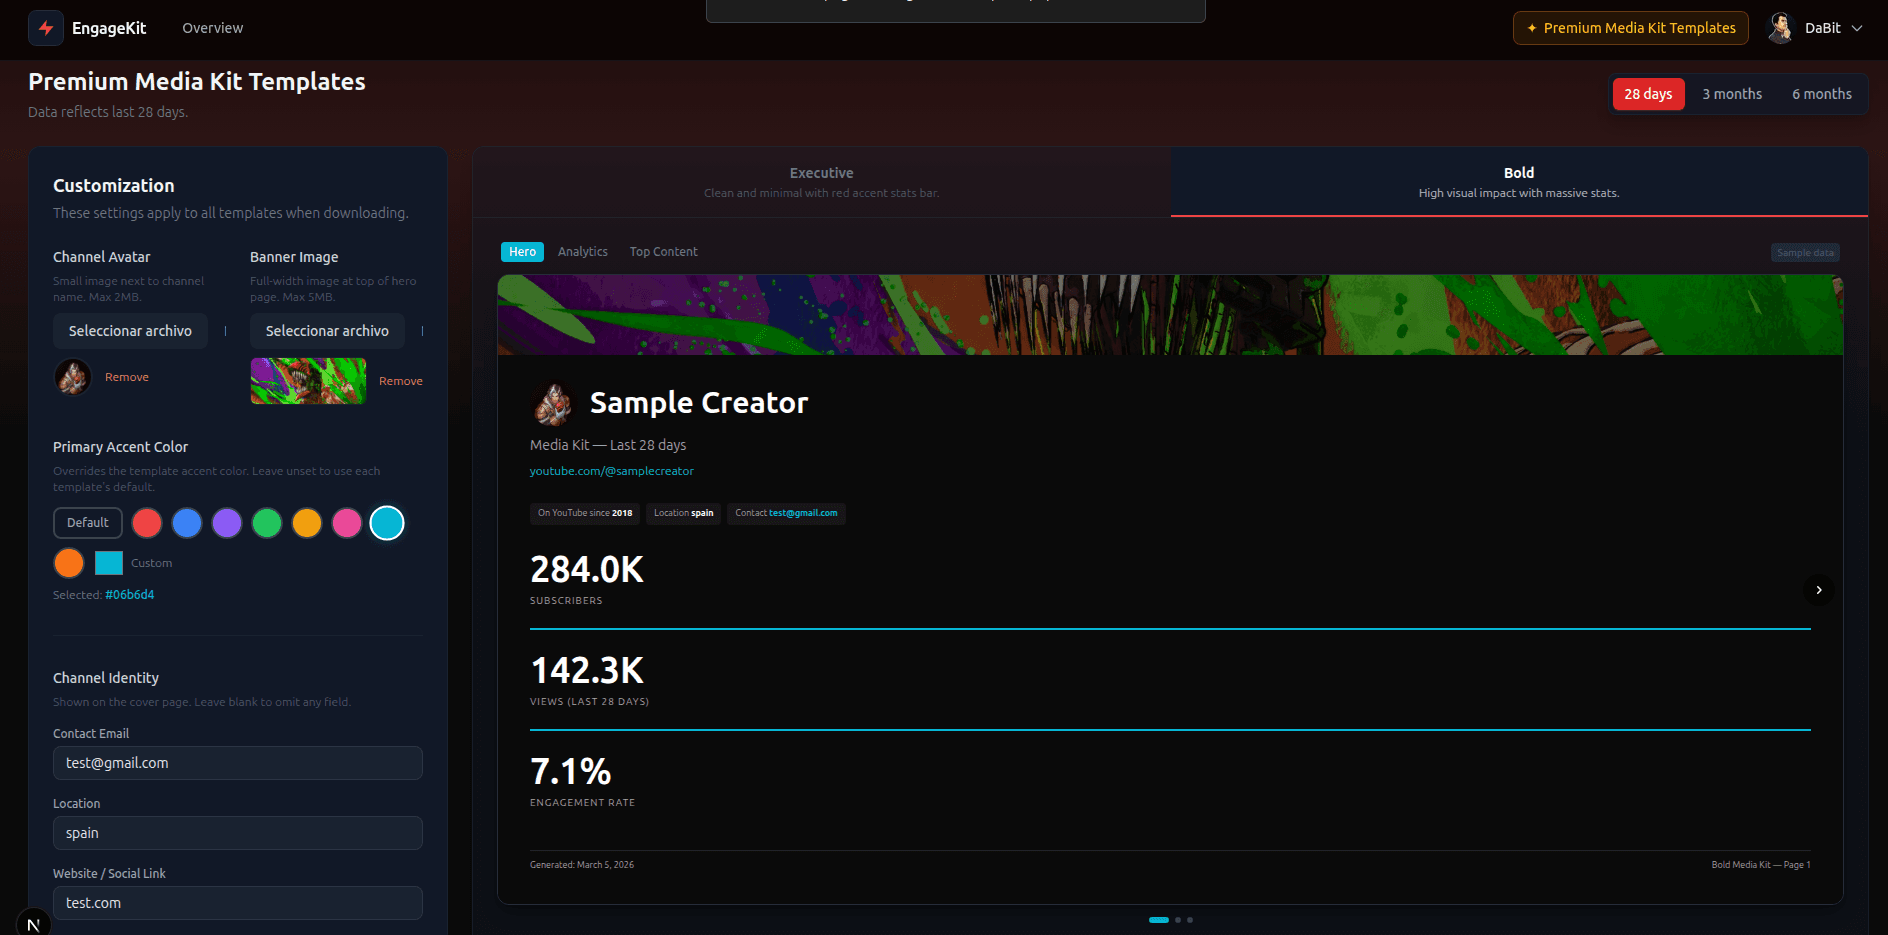Screen dimensions: 1888x935
Task: Open the custom color picker square
Action: [109, 563]
